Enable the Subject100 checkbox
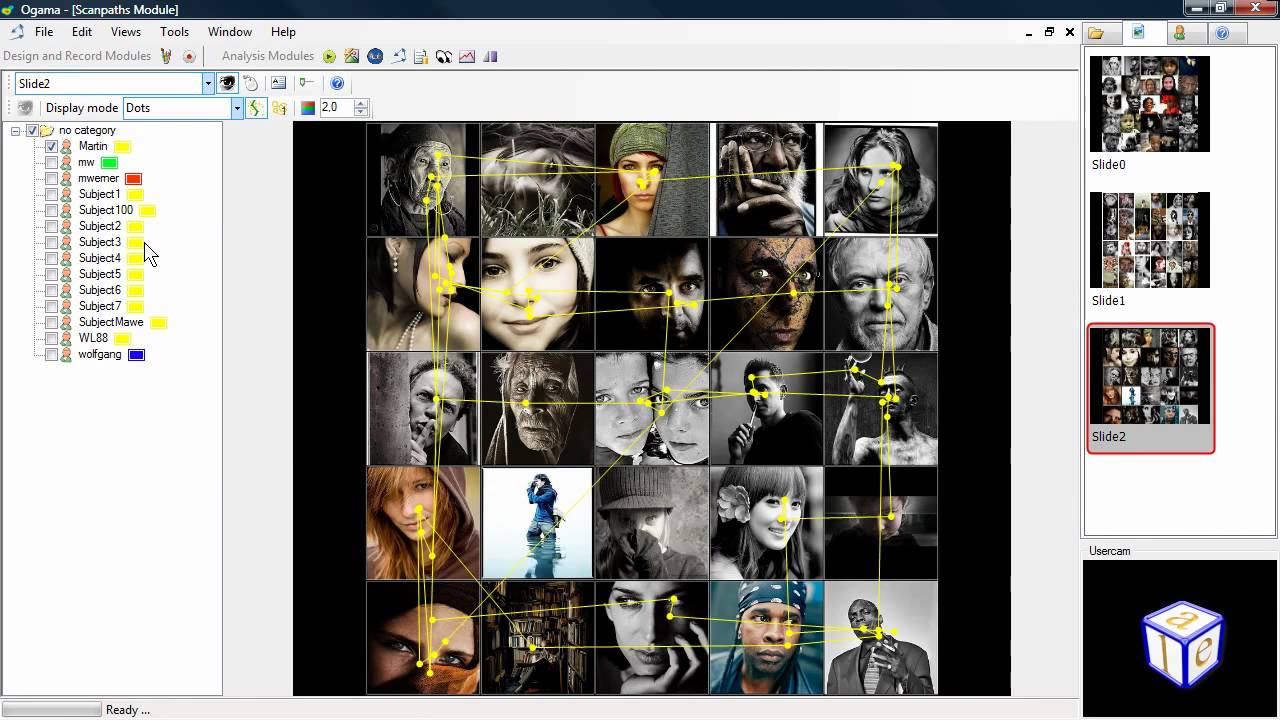Viewport: 1280px width, 720px height. point(51,210)
